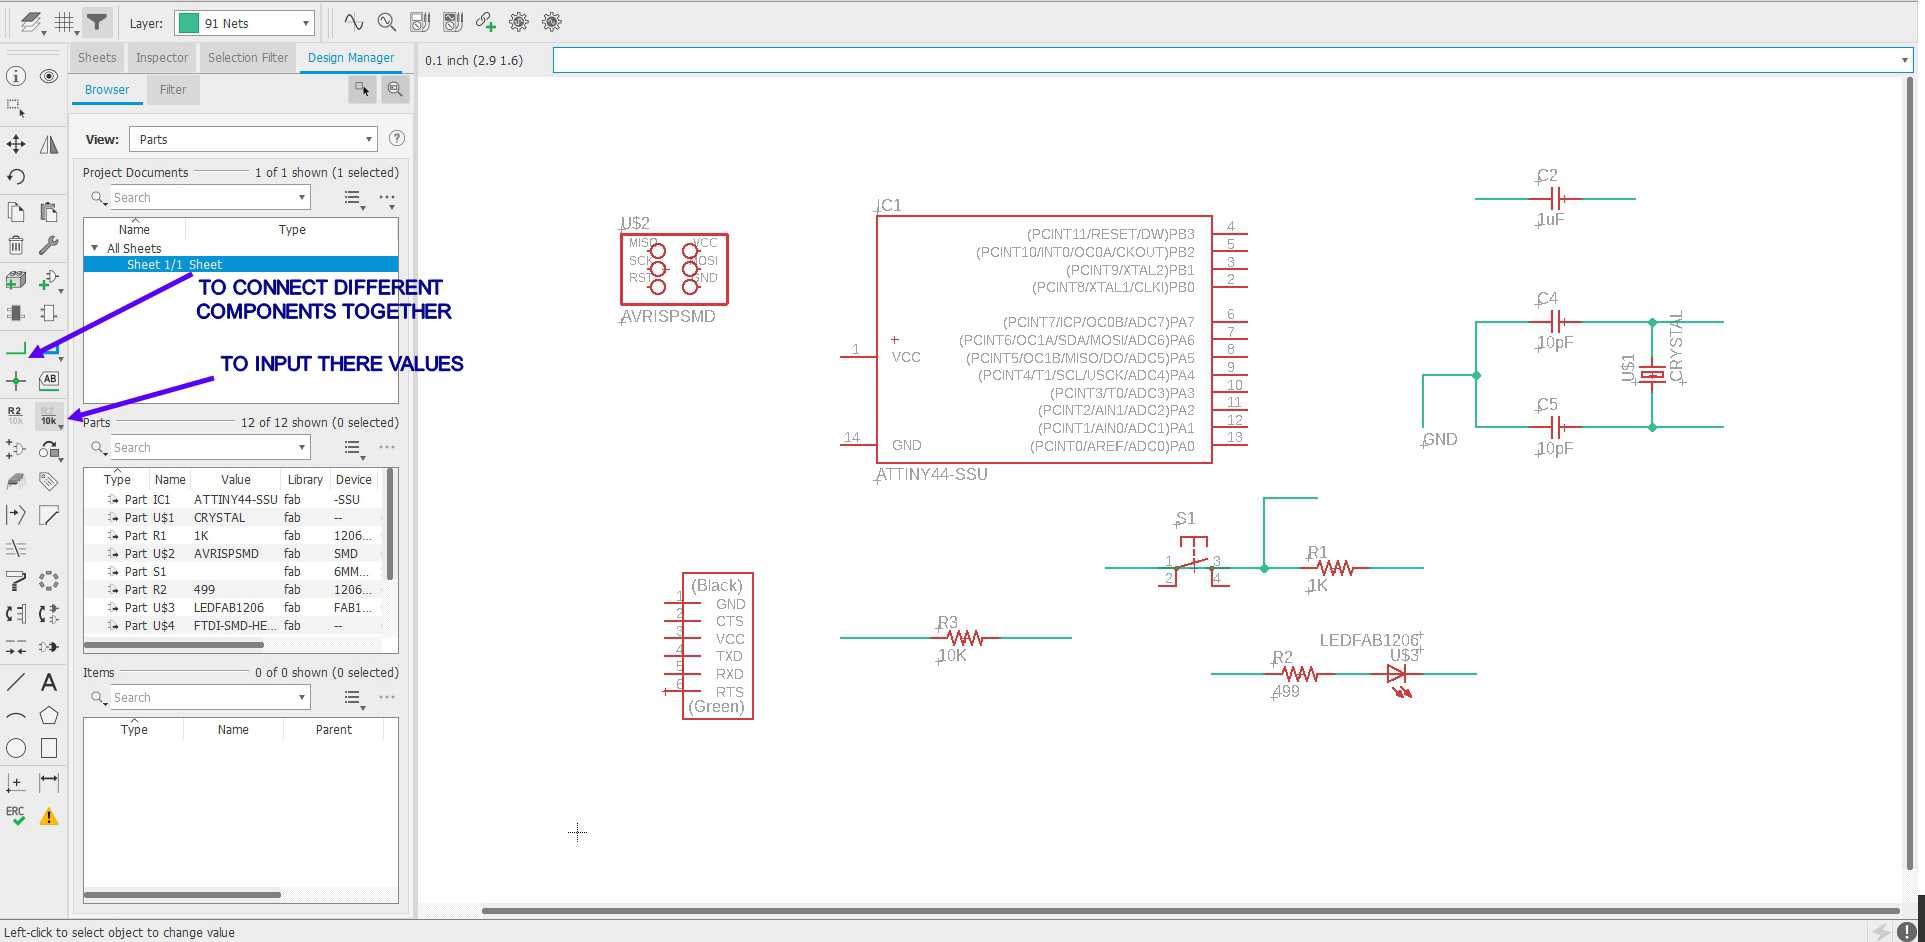The width and height of the screenshot is (1925, 942).
Task: Open the Label tool marked AB
Action: pyautogui.click(x=49, y=381)
